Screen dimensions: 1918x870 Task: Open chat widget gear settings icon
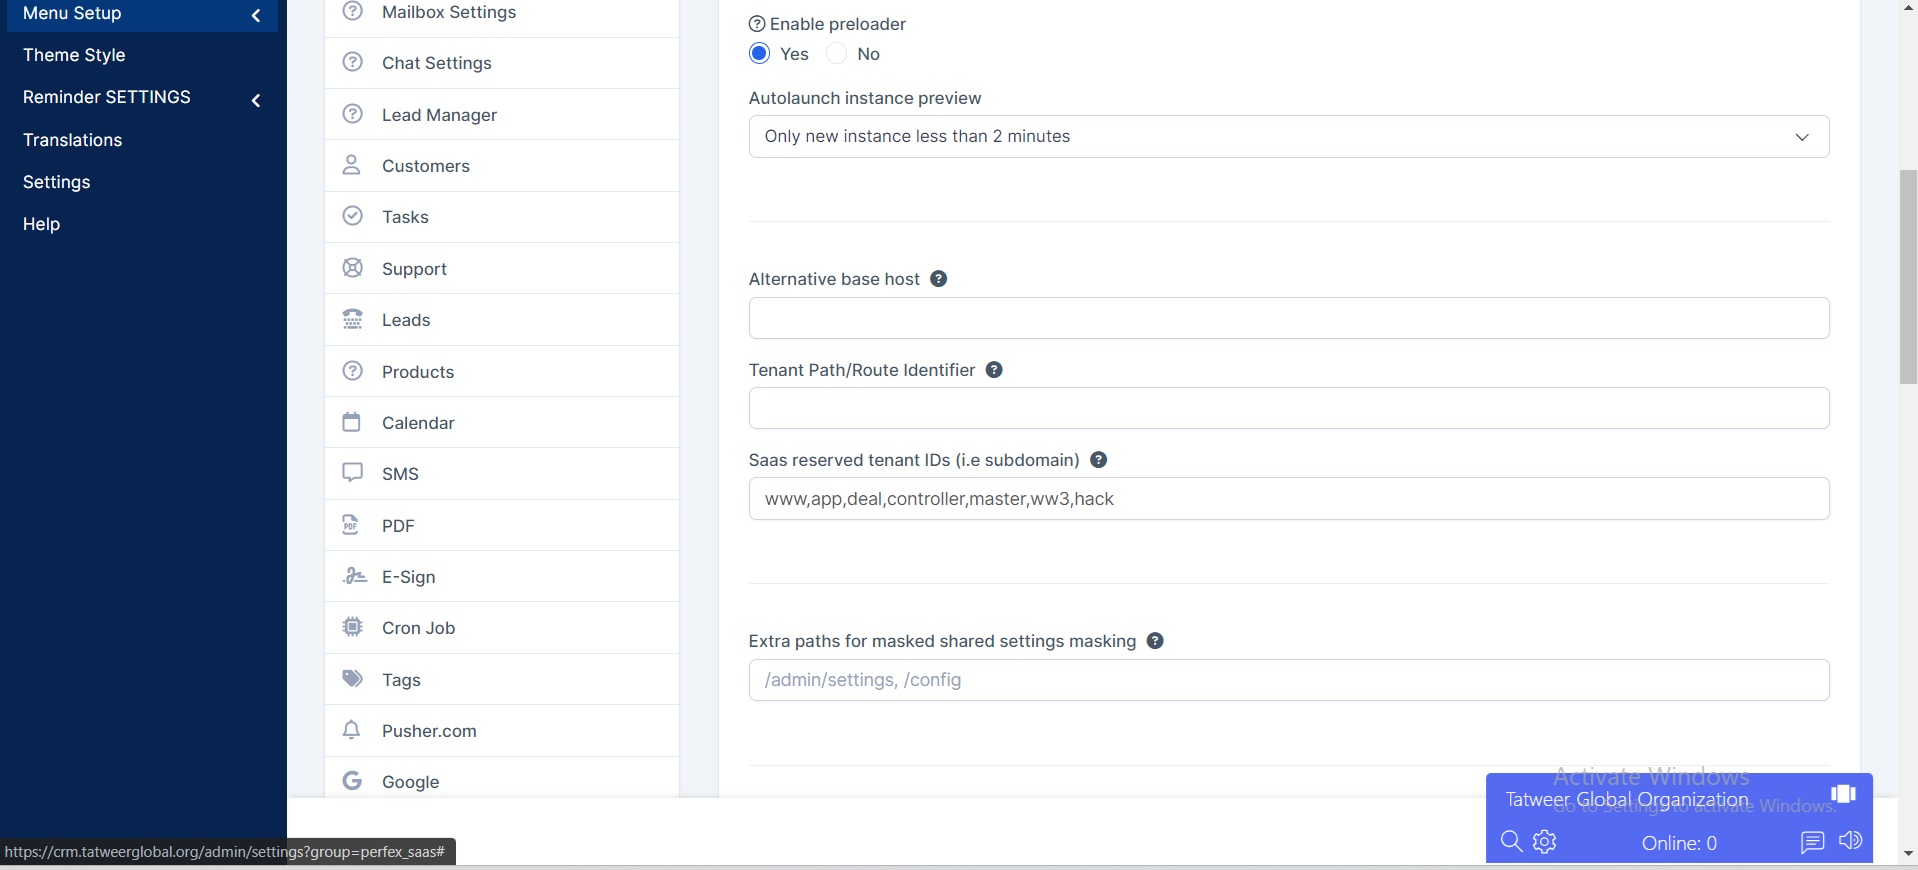pyautogui.click(x=1545, y=842)
